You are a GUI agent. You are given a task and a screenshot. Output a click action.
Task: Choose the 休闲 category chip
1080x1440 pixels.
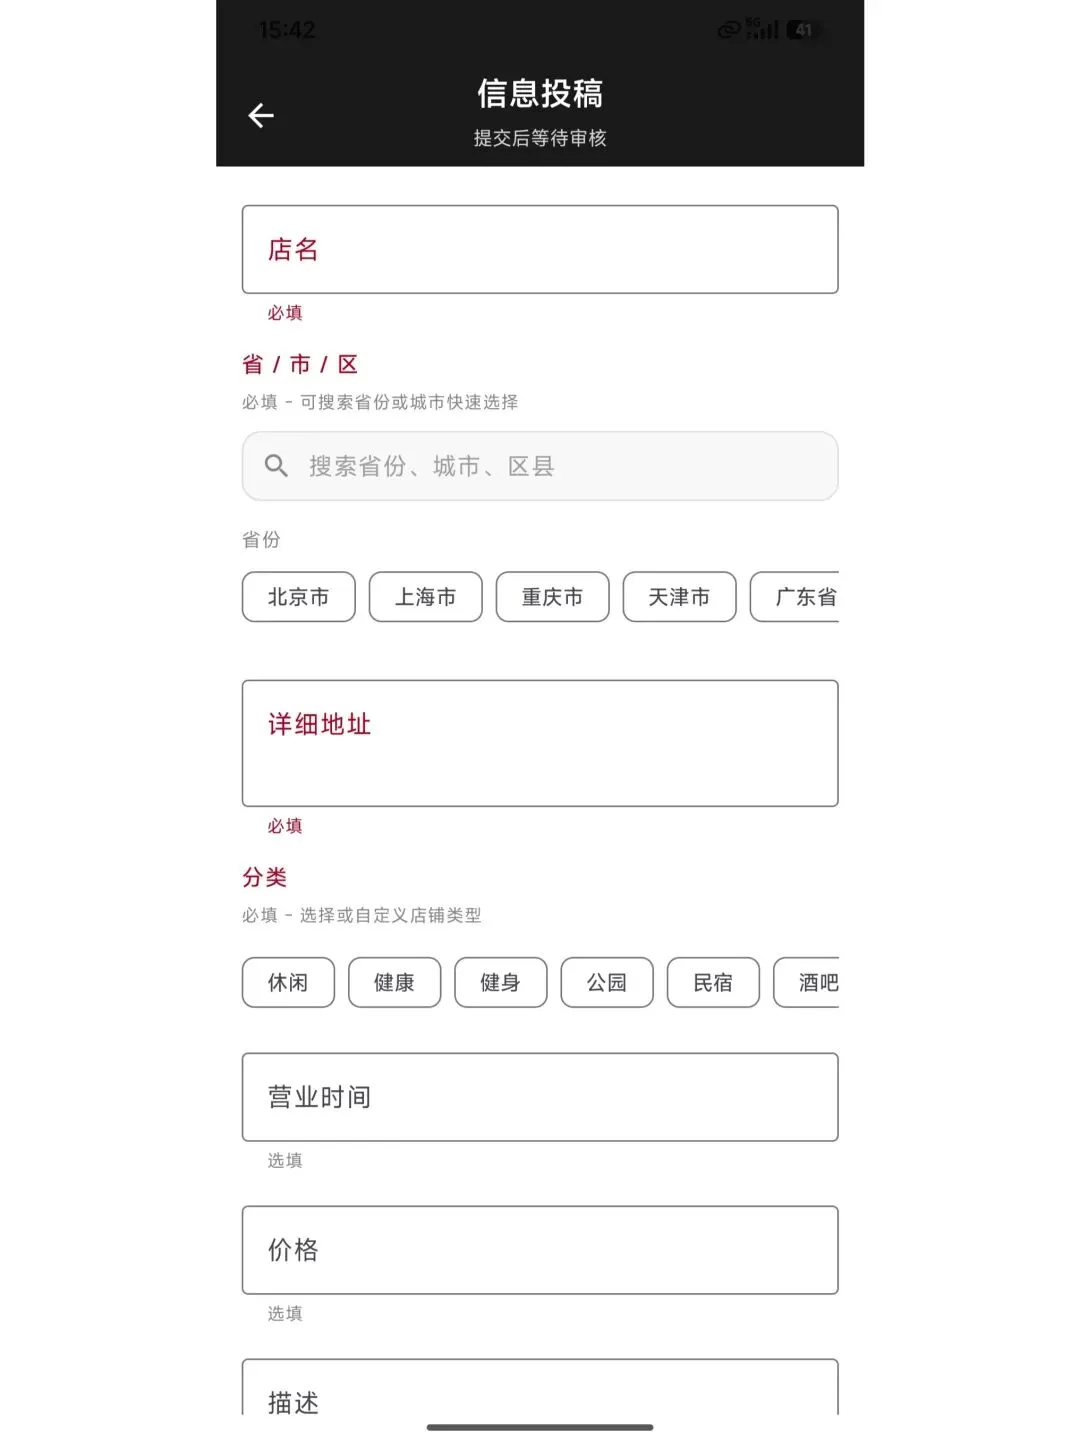[x=288, y=983]
